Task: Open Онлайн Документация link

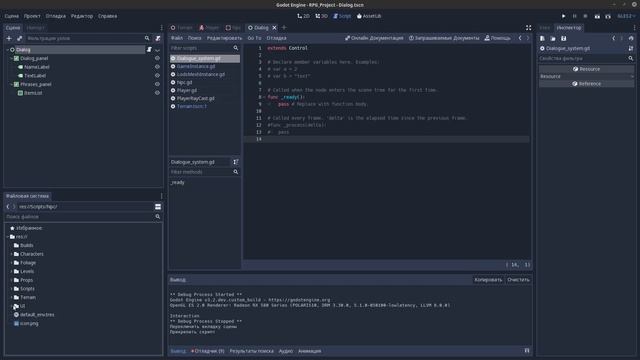Action: (x=374, y=38)
